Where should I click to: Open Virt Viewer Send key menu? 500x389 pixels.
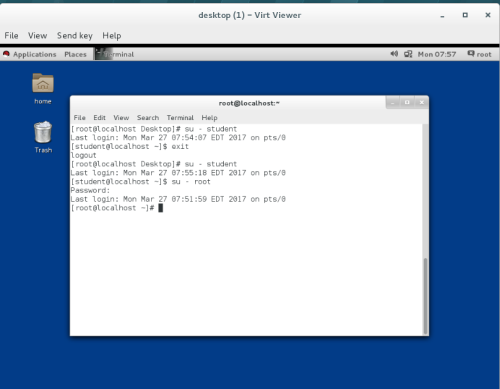coord(75,36)
